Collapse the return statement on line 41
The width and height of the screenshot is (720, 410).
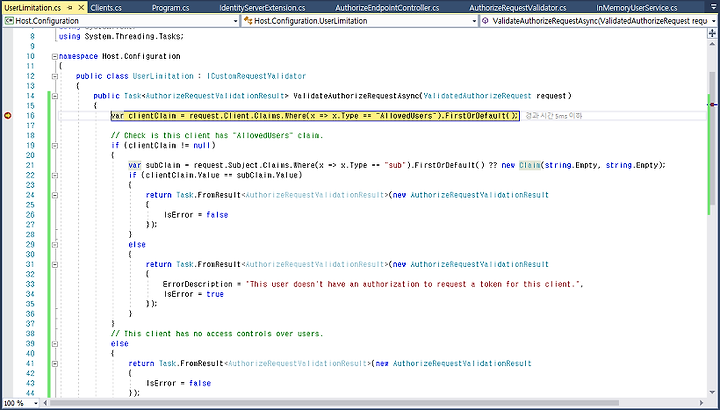tap(55, 364)
